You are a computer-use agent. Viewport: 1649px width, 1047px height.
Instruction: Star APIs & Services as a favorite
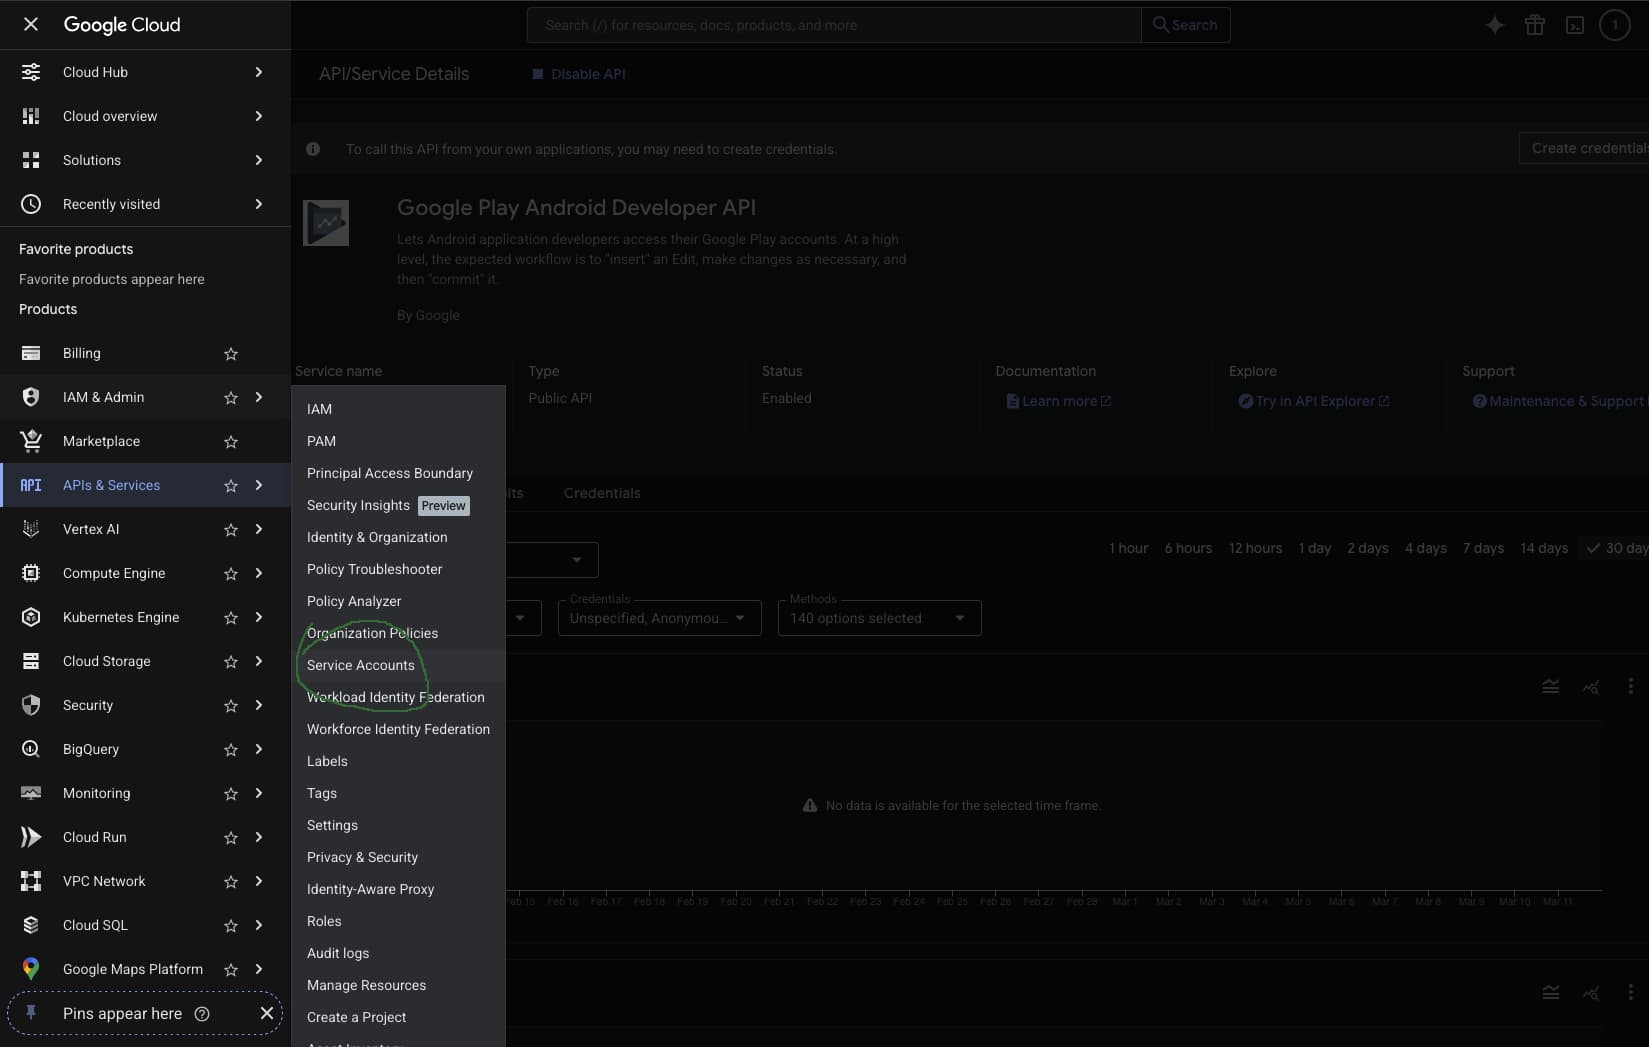tap(231, 485)
